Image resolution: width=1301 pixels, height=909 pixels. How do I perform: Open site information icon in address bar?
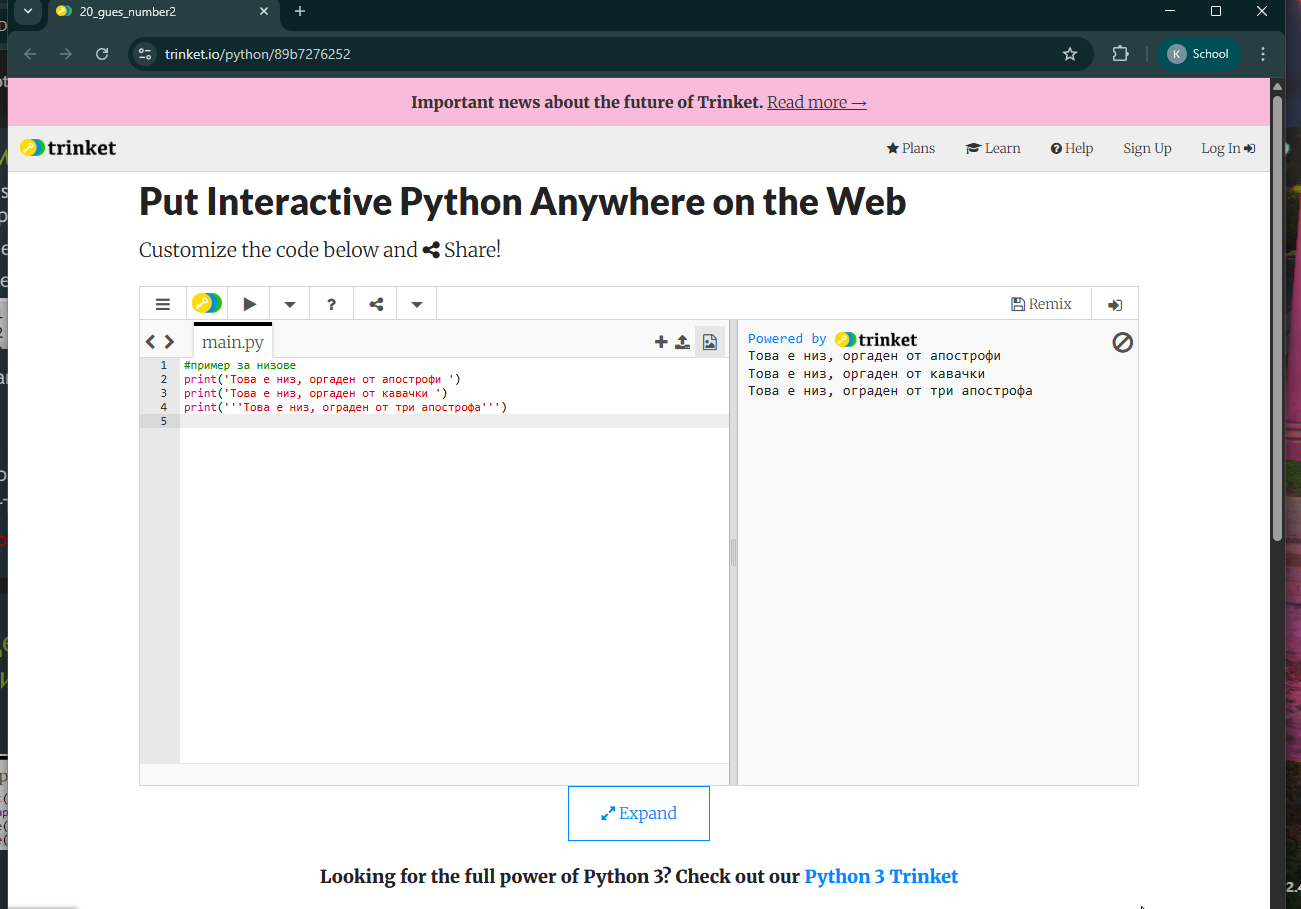point(145,54)
